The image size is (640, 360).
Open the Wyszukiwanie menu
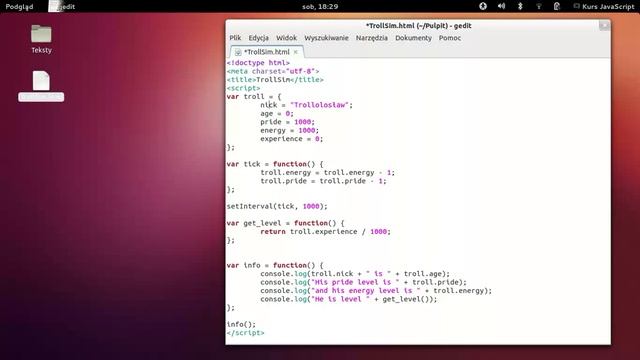[326, 38]
